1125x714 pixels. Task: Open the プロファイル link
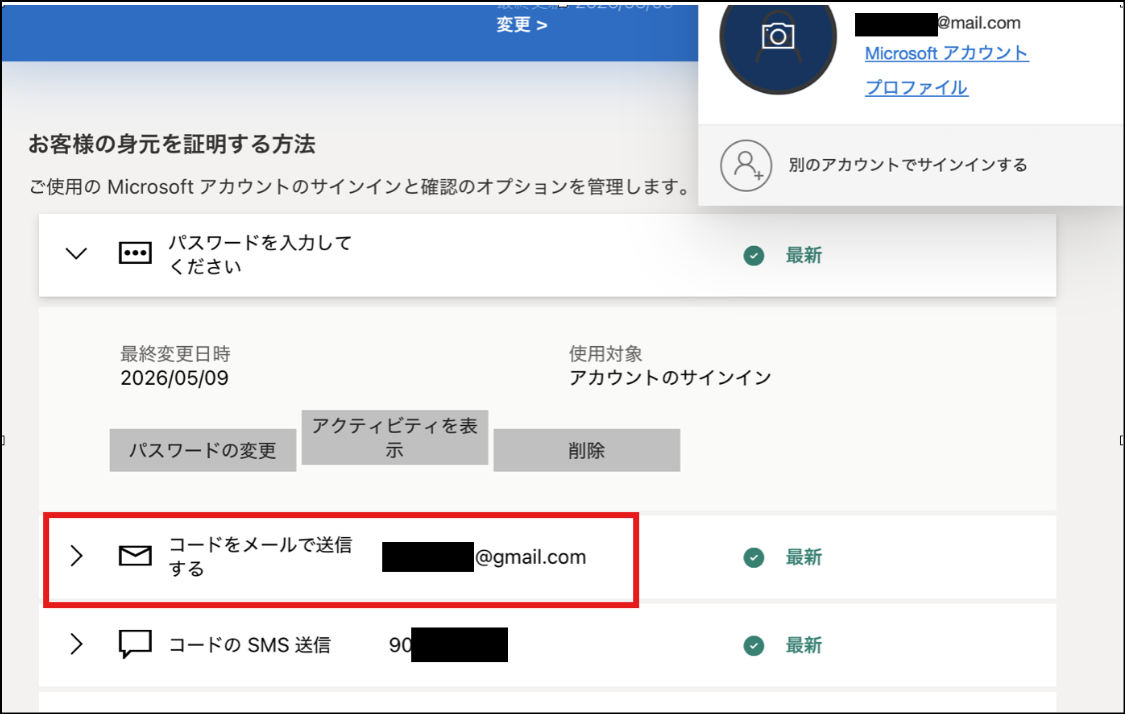coord(916,88)
